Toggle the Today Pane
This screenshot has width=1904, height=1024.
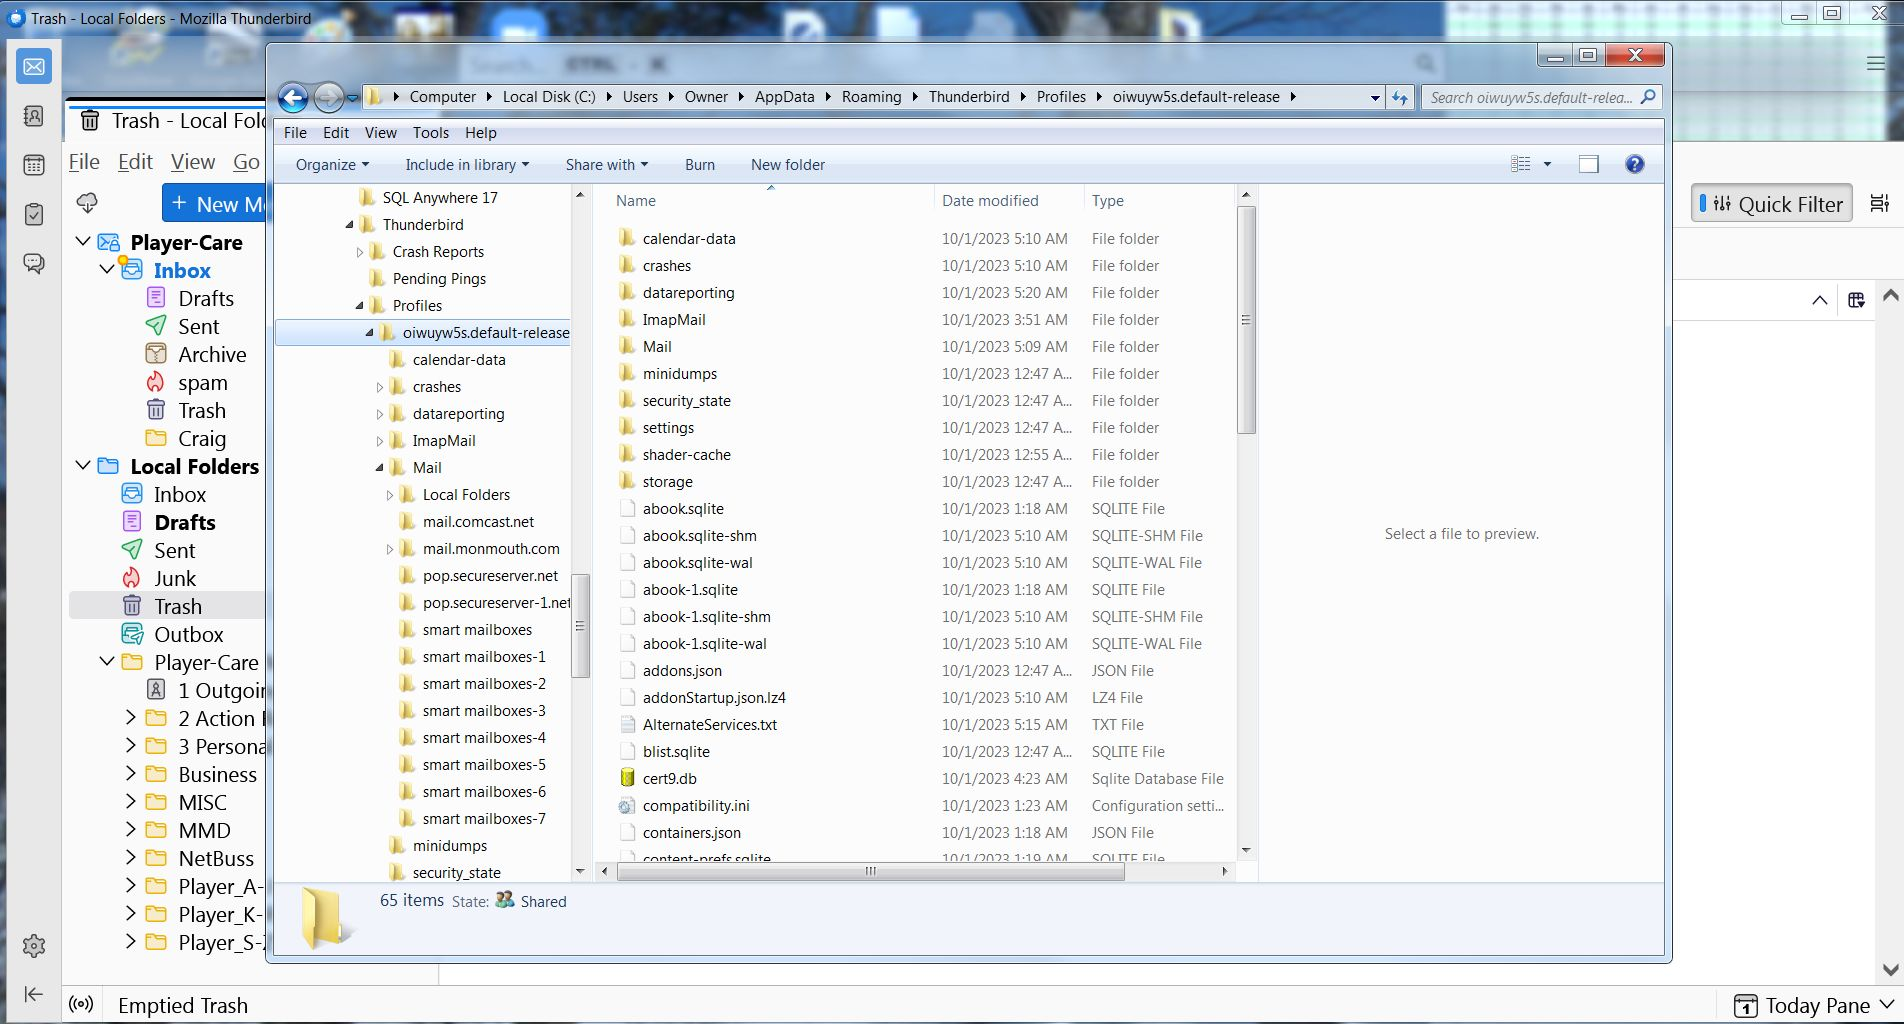tap(1814, 1005)
